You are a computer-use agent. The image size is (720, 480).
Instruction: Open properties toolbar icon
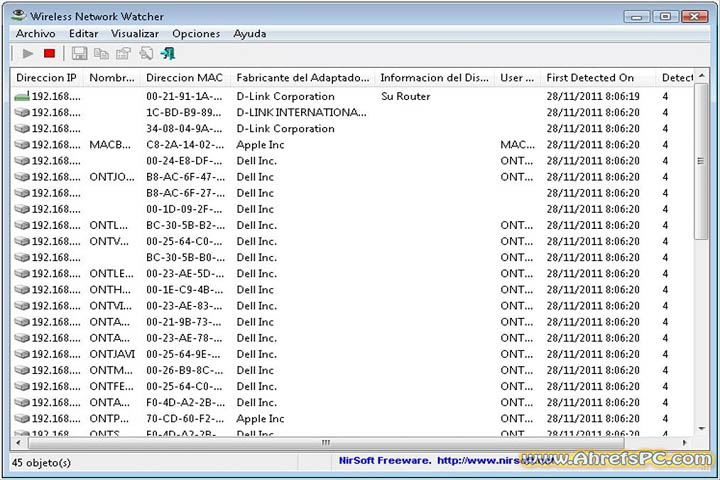123,54
